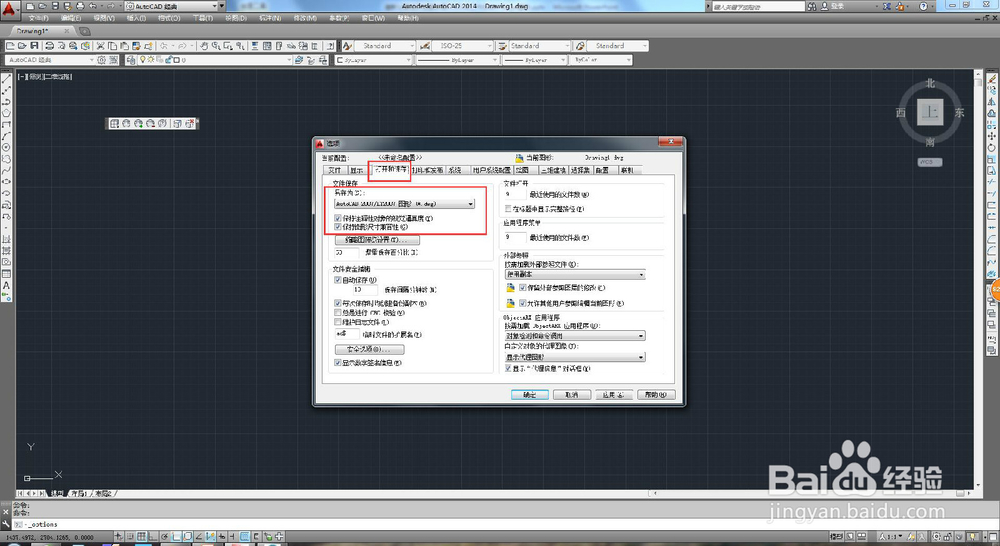This screenshot has height=546, width=1000.
Task: Enable 维护日志文件 checkbox
Action: [x=338, y=322]
